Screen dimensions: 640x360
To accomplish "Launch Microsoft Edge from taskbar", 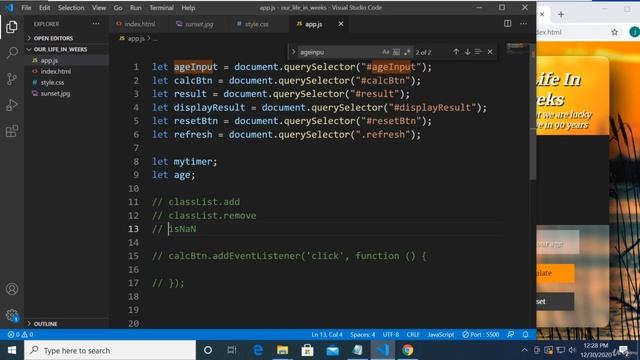I will click(258, 350).
